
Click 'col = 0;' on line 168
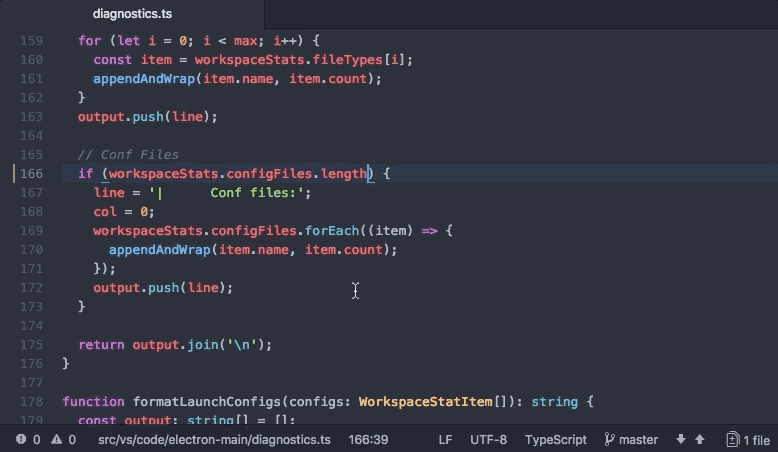[124, 212]
